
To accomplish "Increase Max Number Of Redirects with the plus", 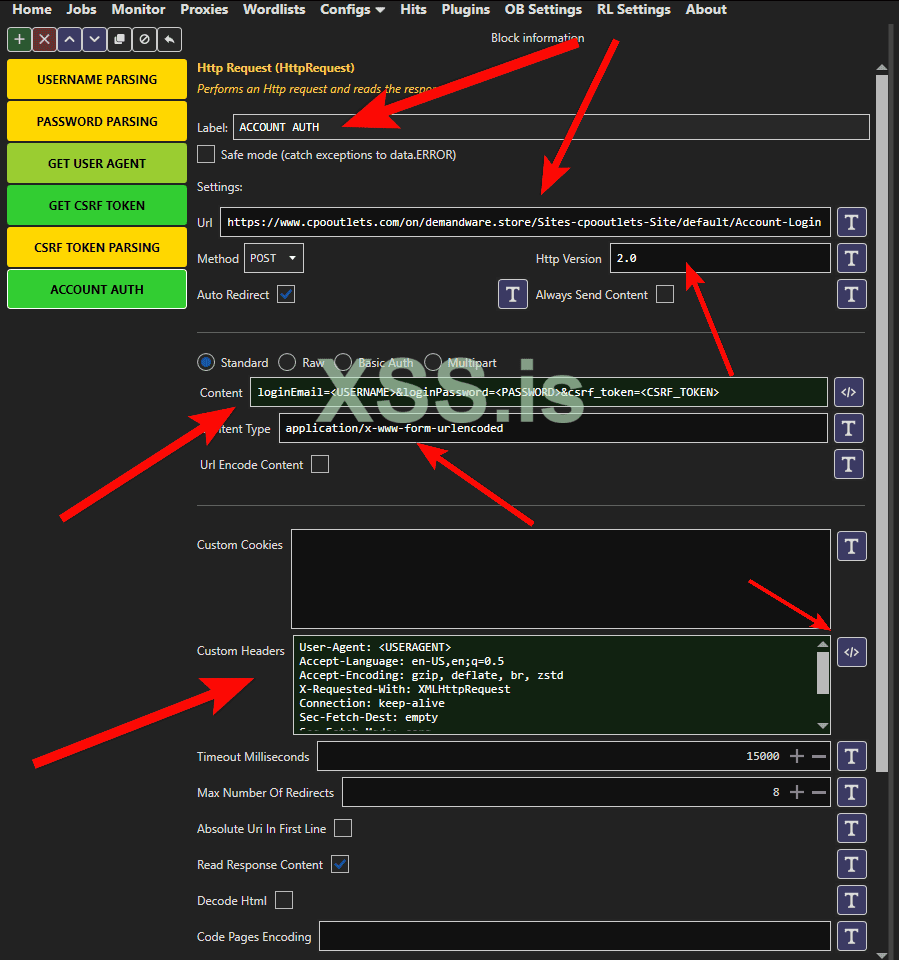I will coord(797,793).
